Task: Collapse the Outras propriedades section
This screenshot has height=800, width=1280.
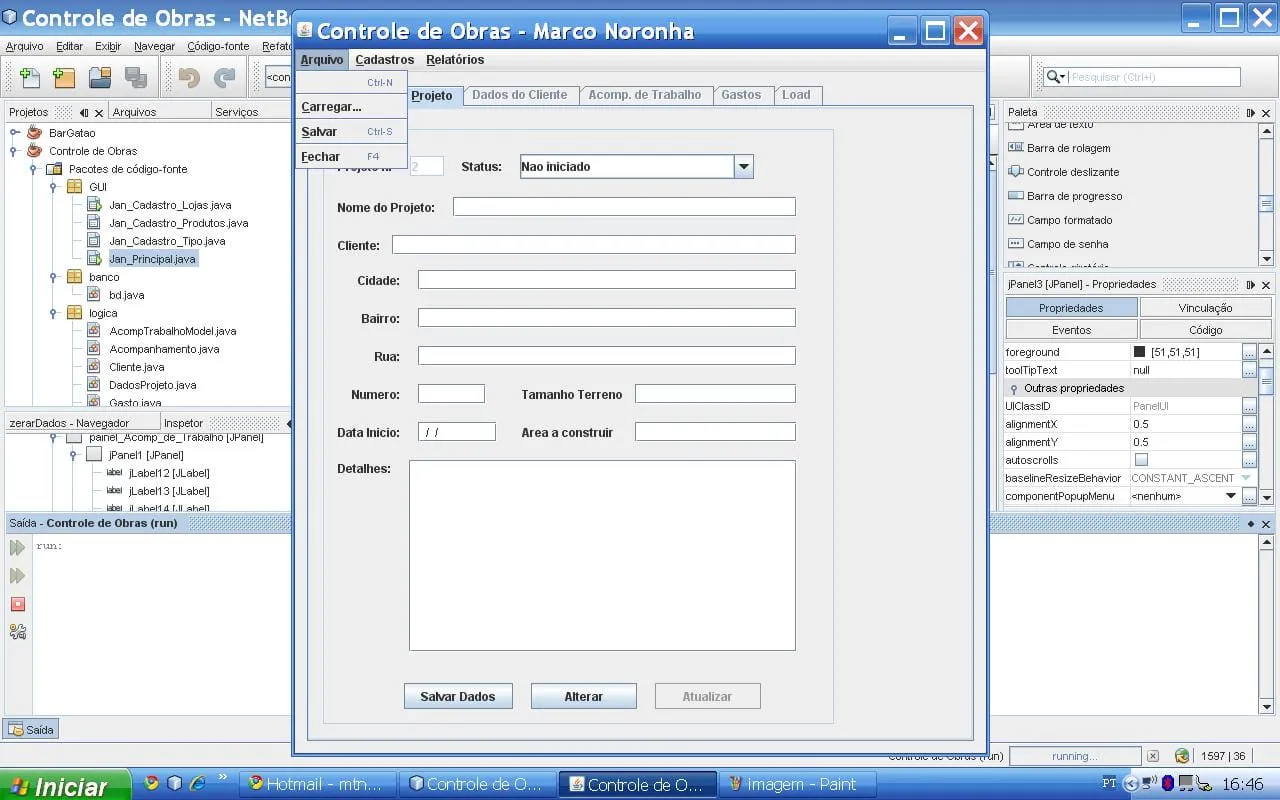Action: click(1014, 389)
